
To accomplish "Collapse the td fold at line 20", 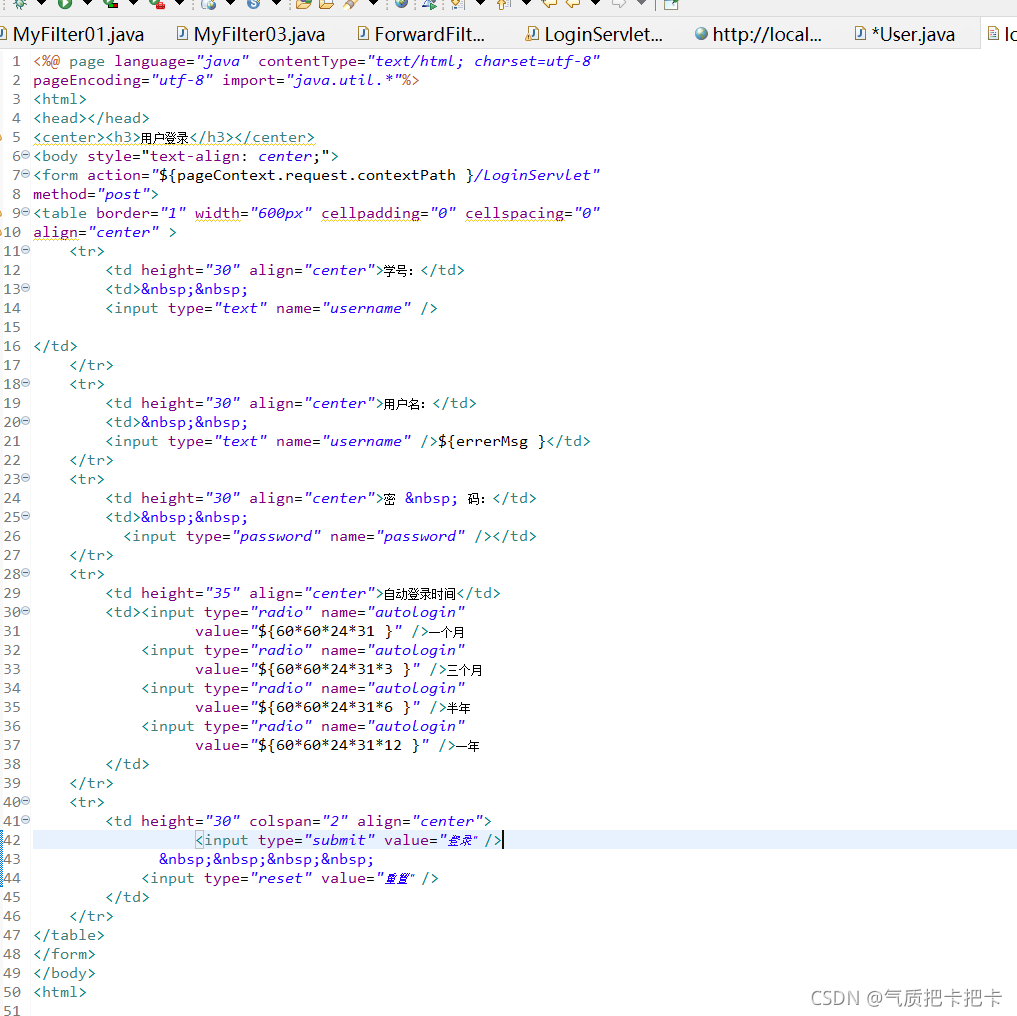I will click(26, 421).
